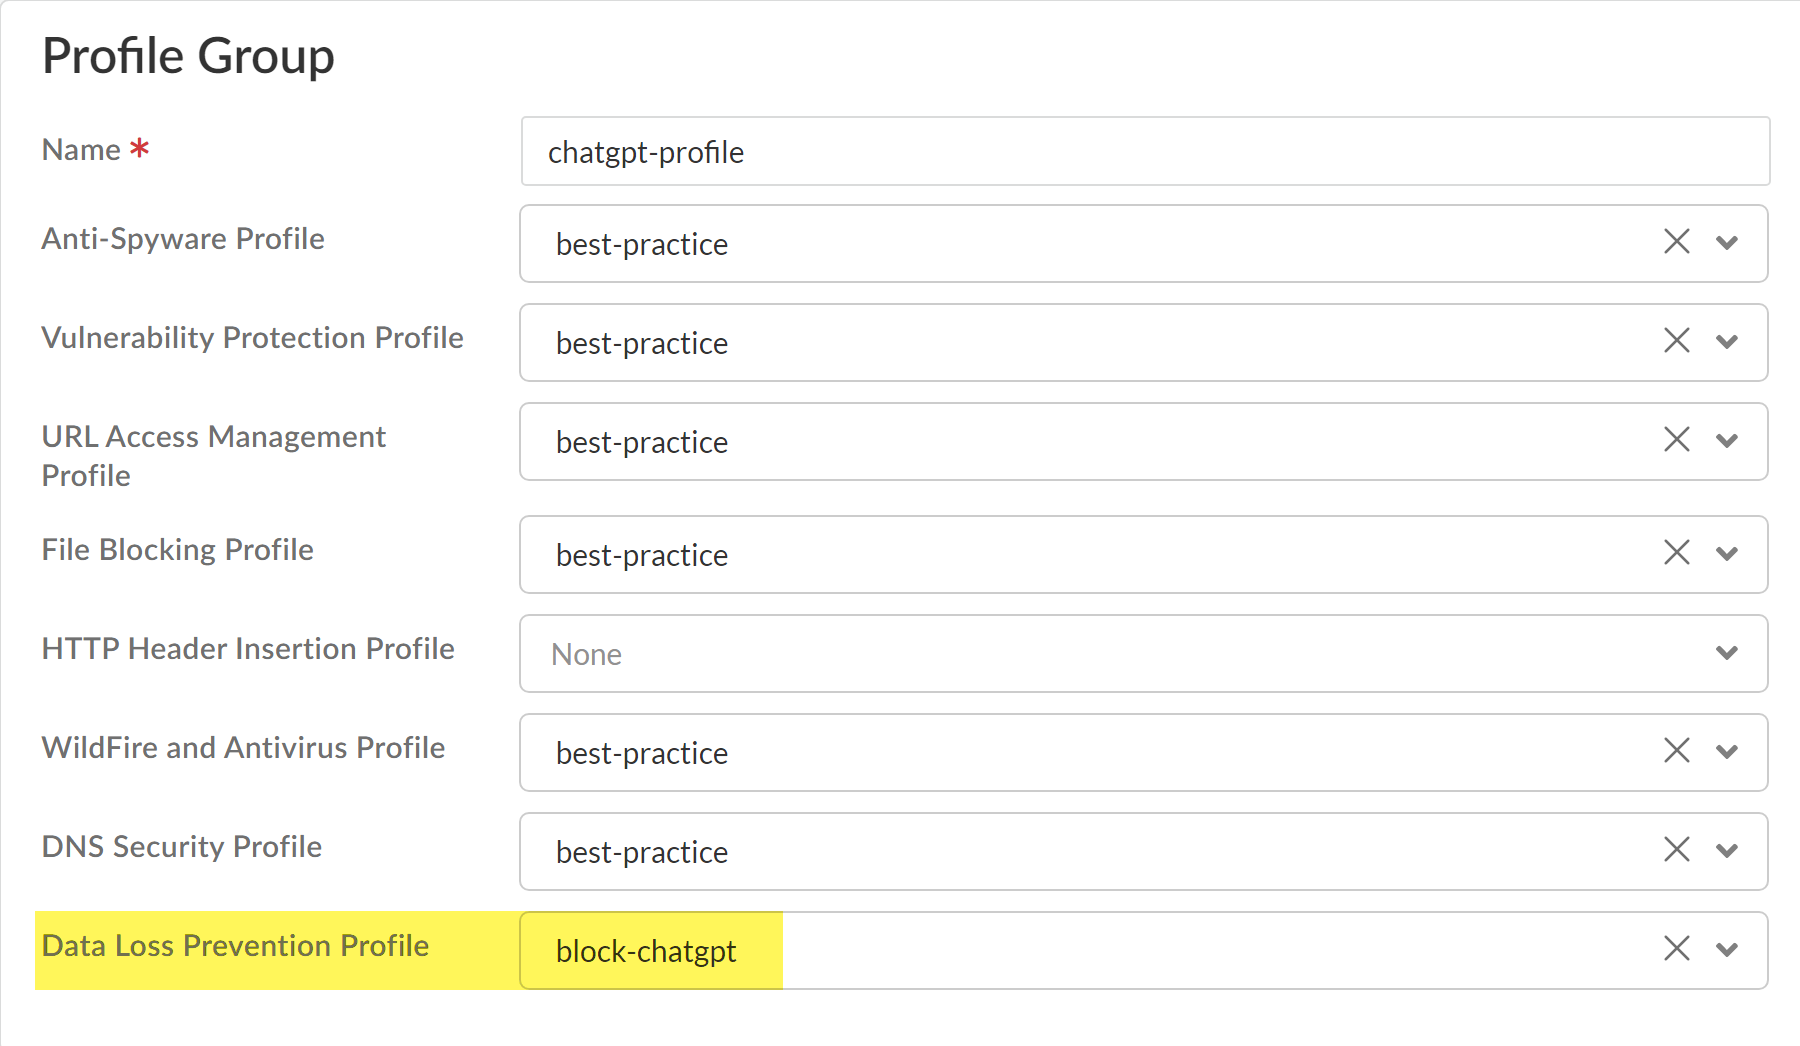
Task: Expand the Anti-Spyware Profile dropdown arrow
Action: 1727,243
